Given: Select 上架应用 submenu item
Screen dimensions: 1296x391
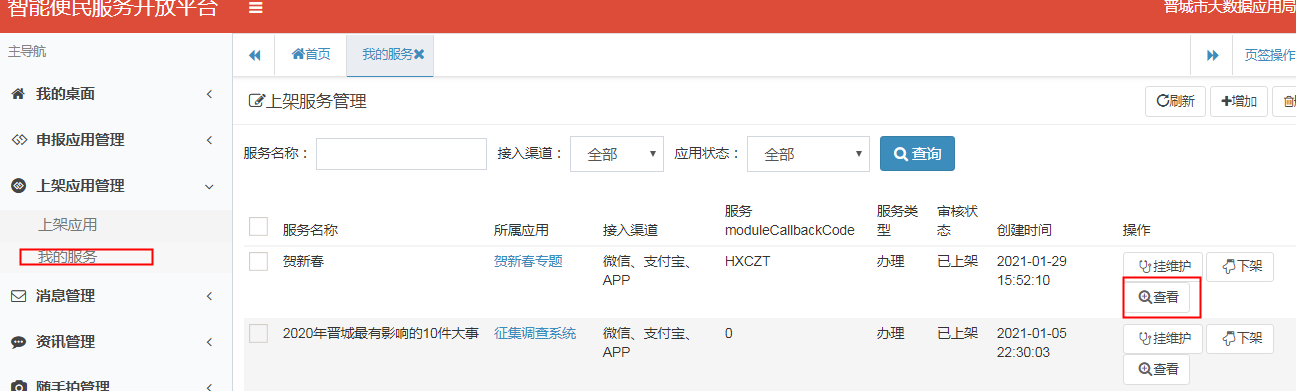Looking at the screenshot, I should 68,225.
